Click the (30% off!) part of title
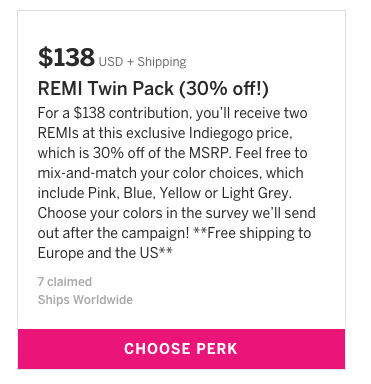 click(224, 89)
